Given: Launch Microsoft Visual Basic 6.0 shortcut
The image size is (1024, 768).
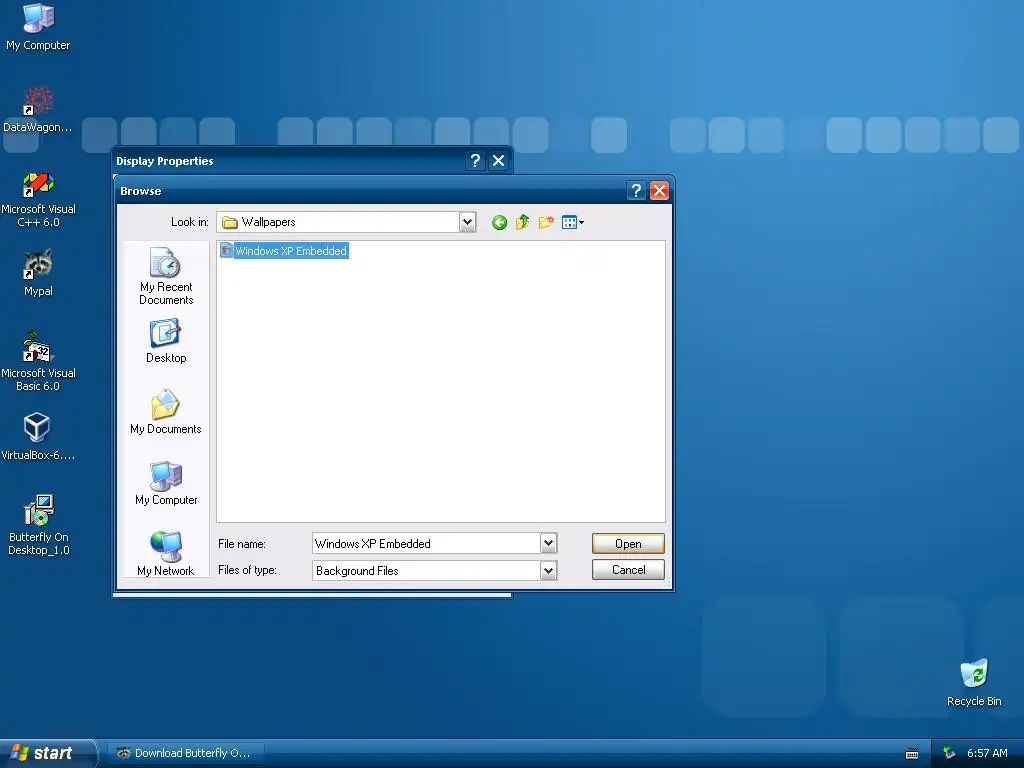Looking at the screenshot, I should click(x=38, y=361).
